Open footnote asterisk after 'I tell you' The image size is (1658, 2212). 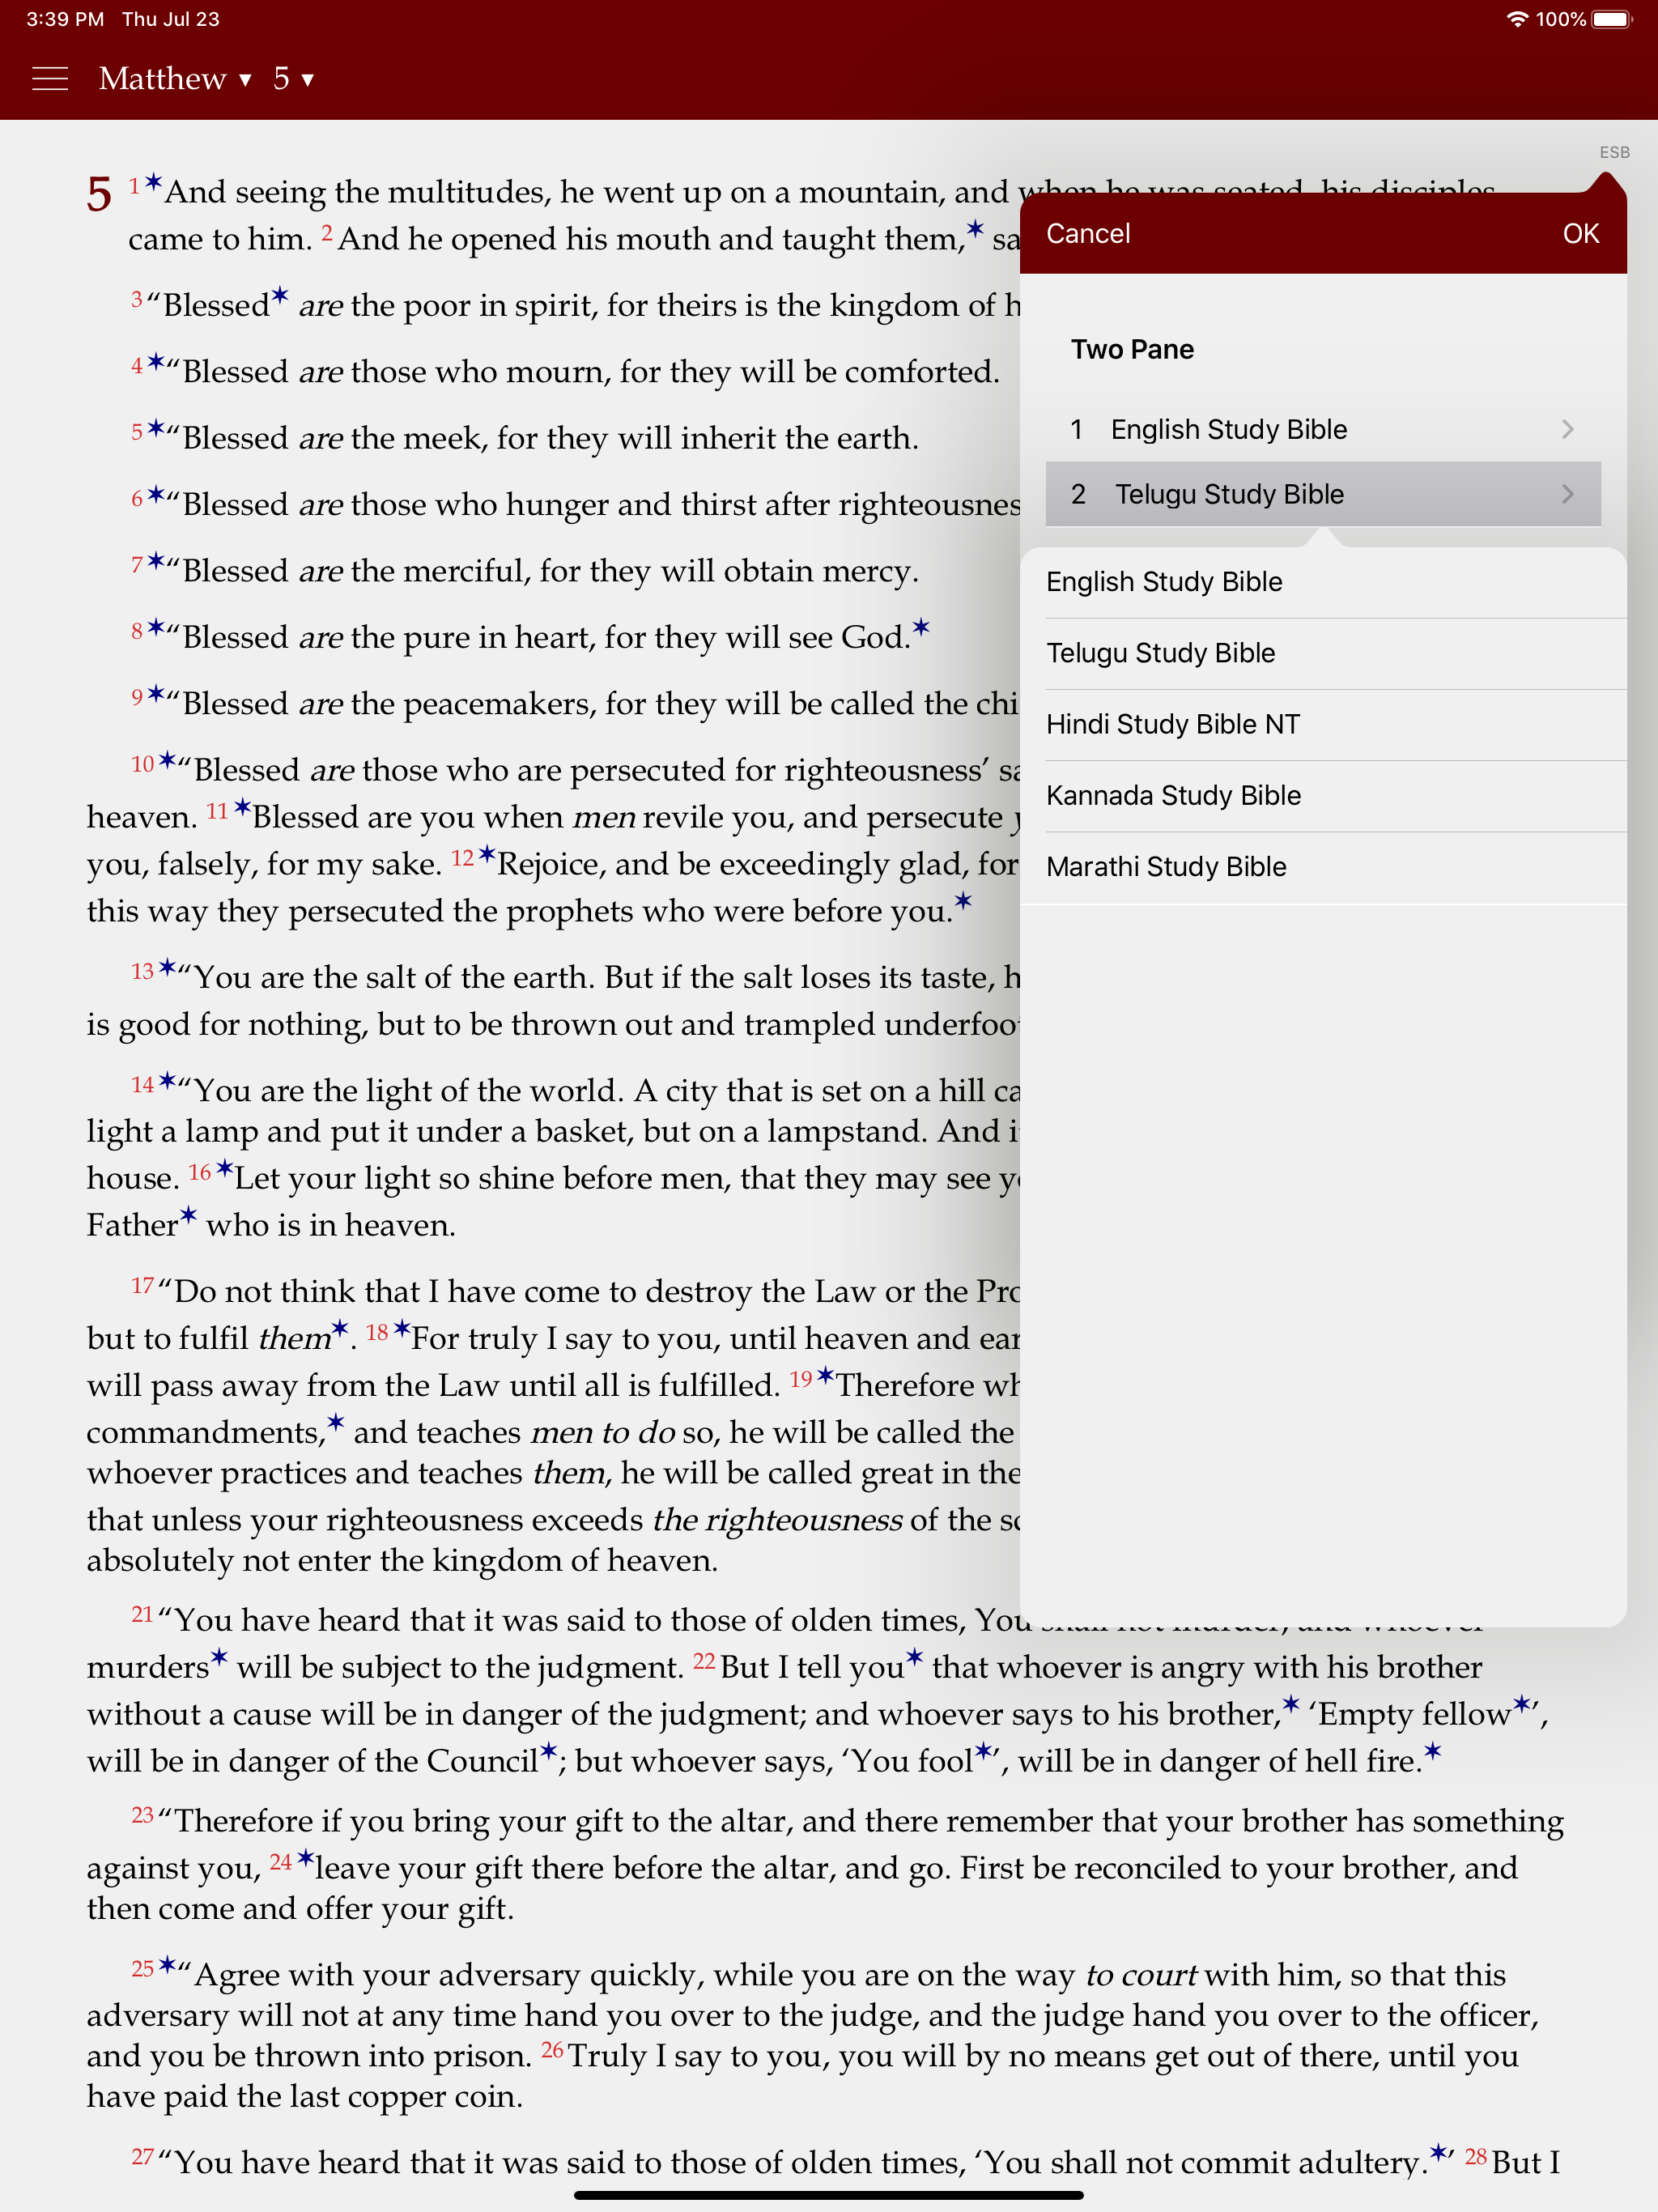point(915,1657)
